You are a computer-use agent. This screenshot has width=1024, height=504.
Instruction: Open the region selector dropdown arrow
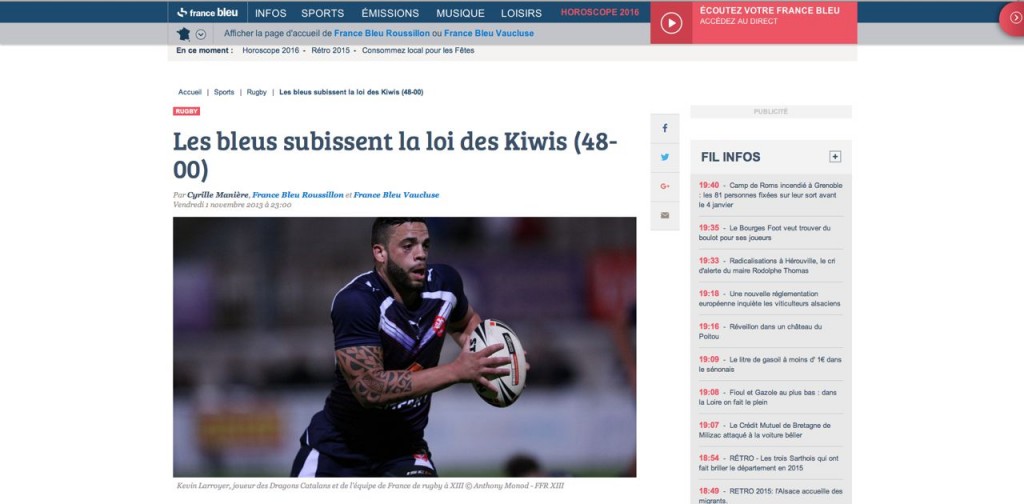click(x=200, y=35)
